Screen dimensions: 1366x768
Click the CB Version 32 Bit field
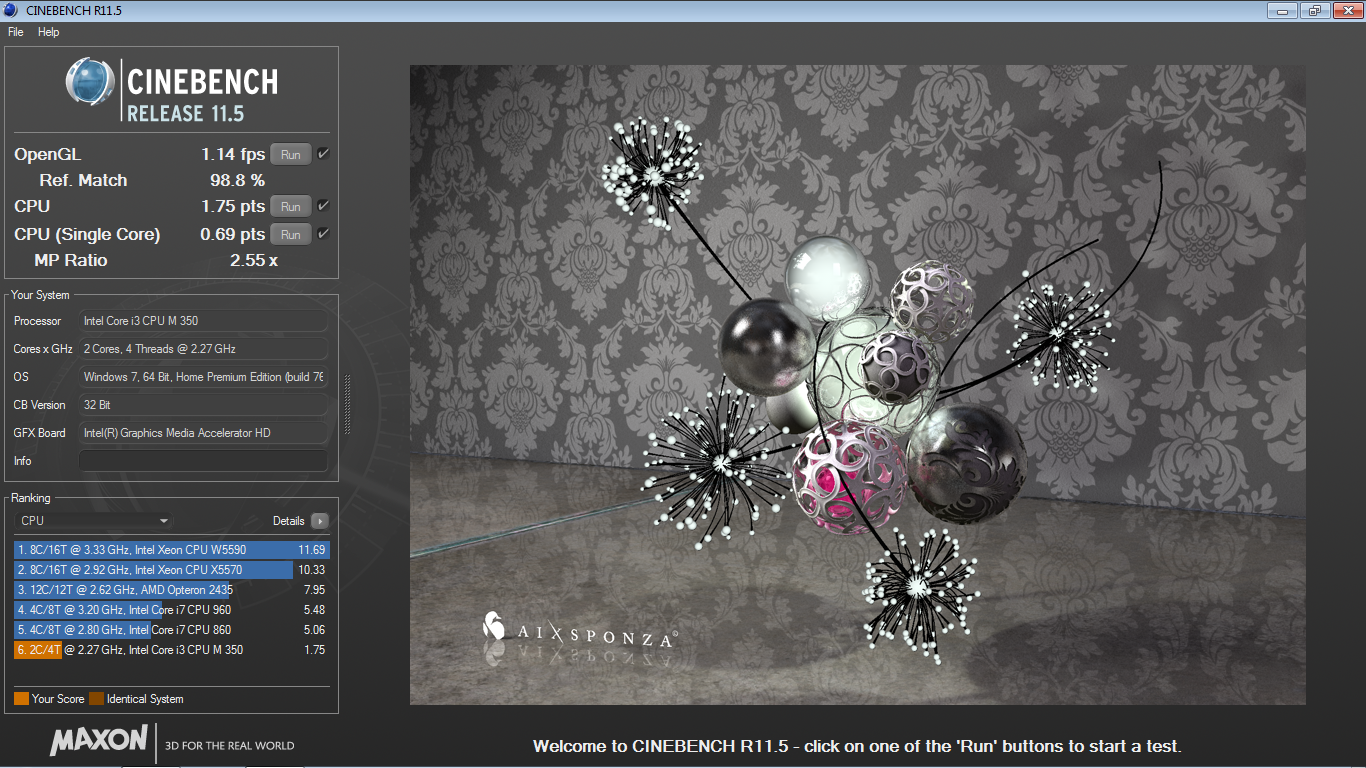[x=203, y=405]
